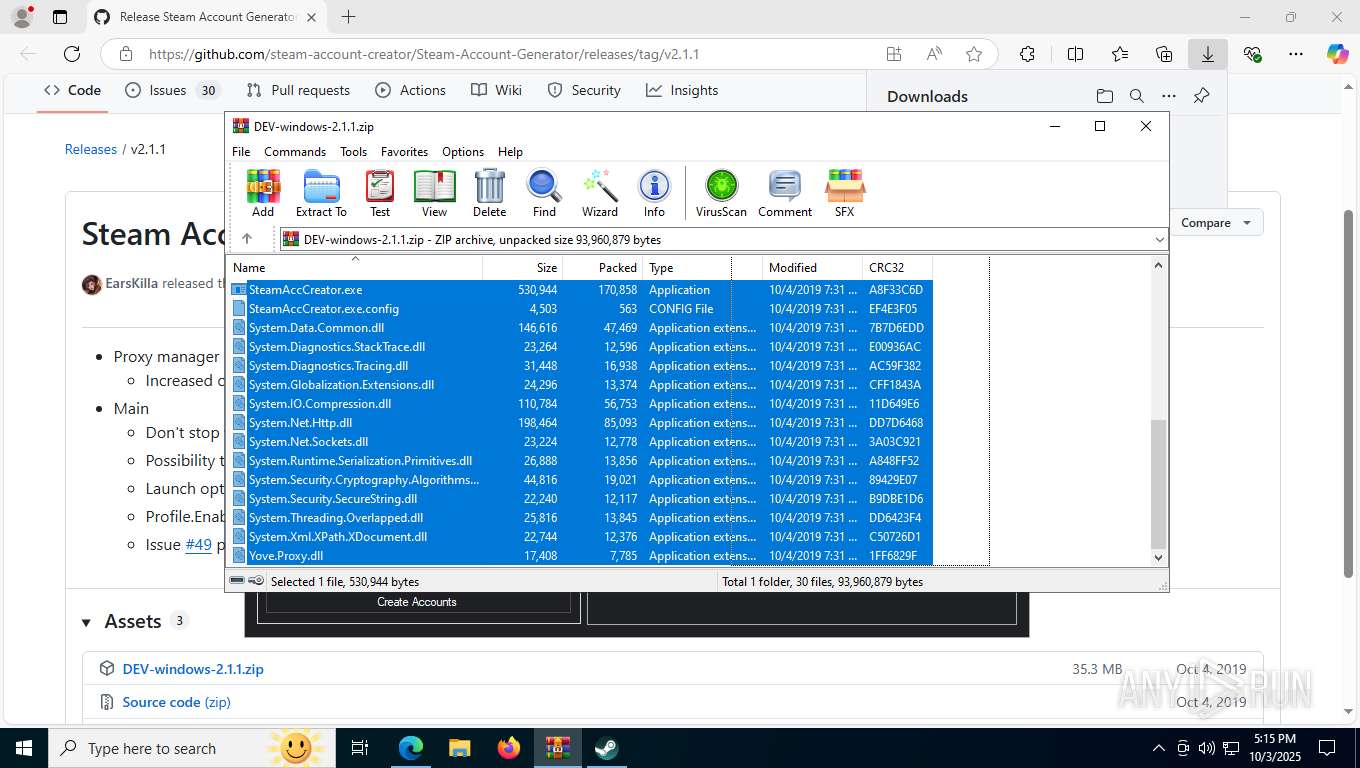This screenshot has width=1360, height=768.
Task: Select the System.Net.Http.dll row
Action: [580, 423]
